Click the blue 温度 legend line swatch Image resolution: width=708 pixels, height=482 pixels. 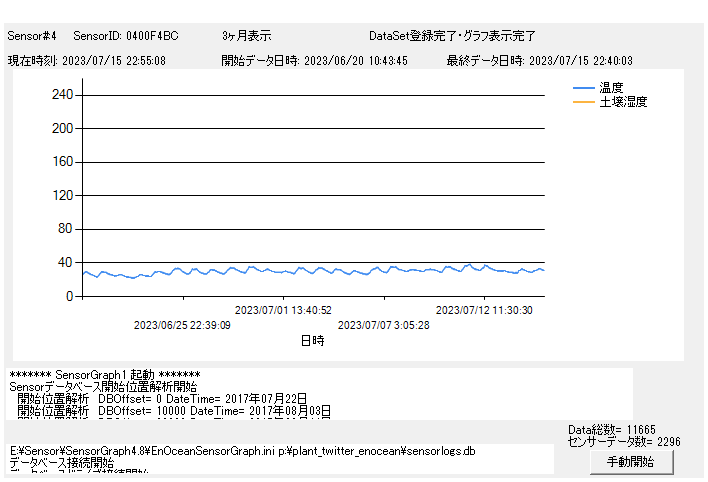[583, 88]
